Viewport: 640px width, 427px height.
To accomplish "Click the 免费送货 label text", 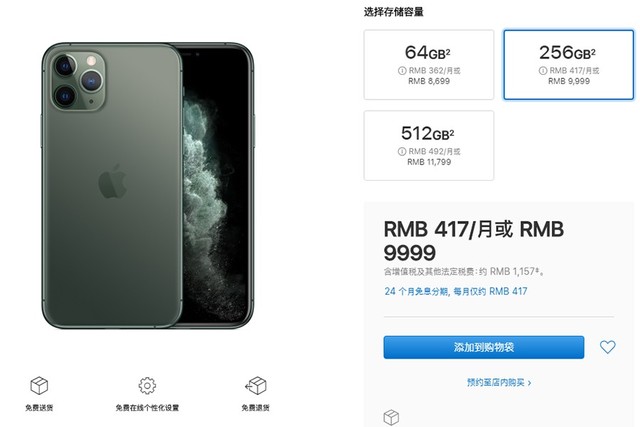I will tap(39, 407).
